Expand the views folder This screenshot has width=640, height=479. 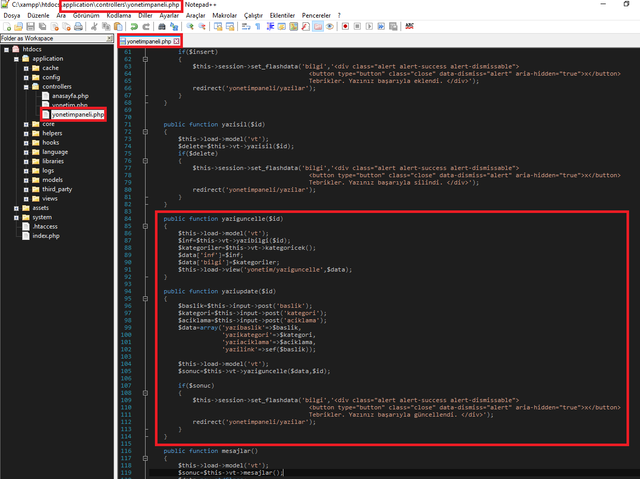coord(26,199)
